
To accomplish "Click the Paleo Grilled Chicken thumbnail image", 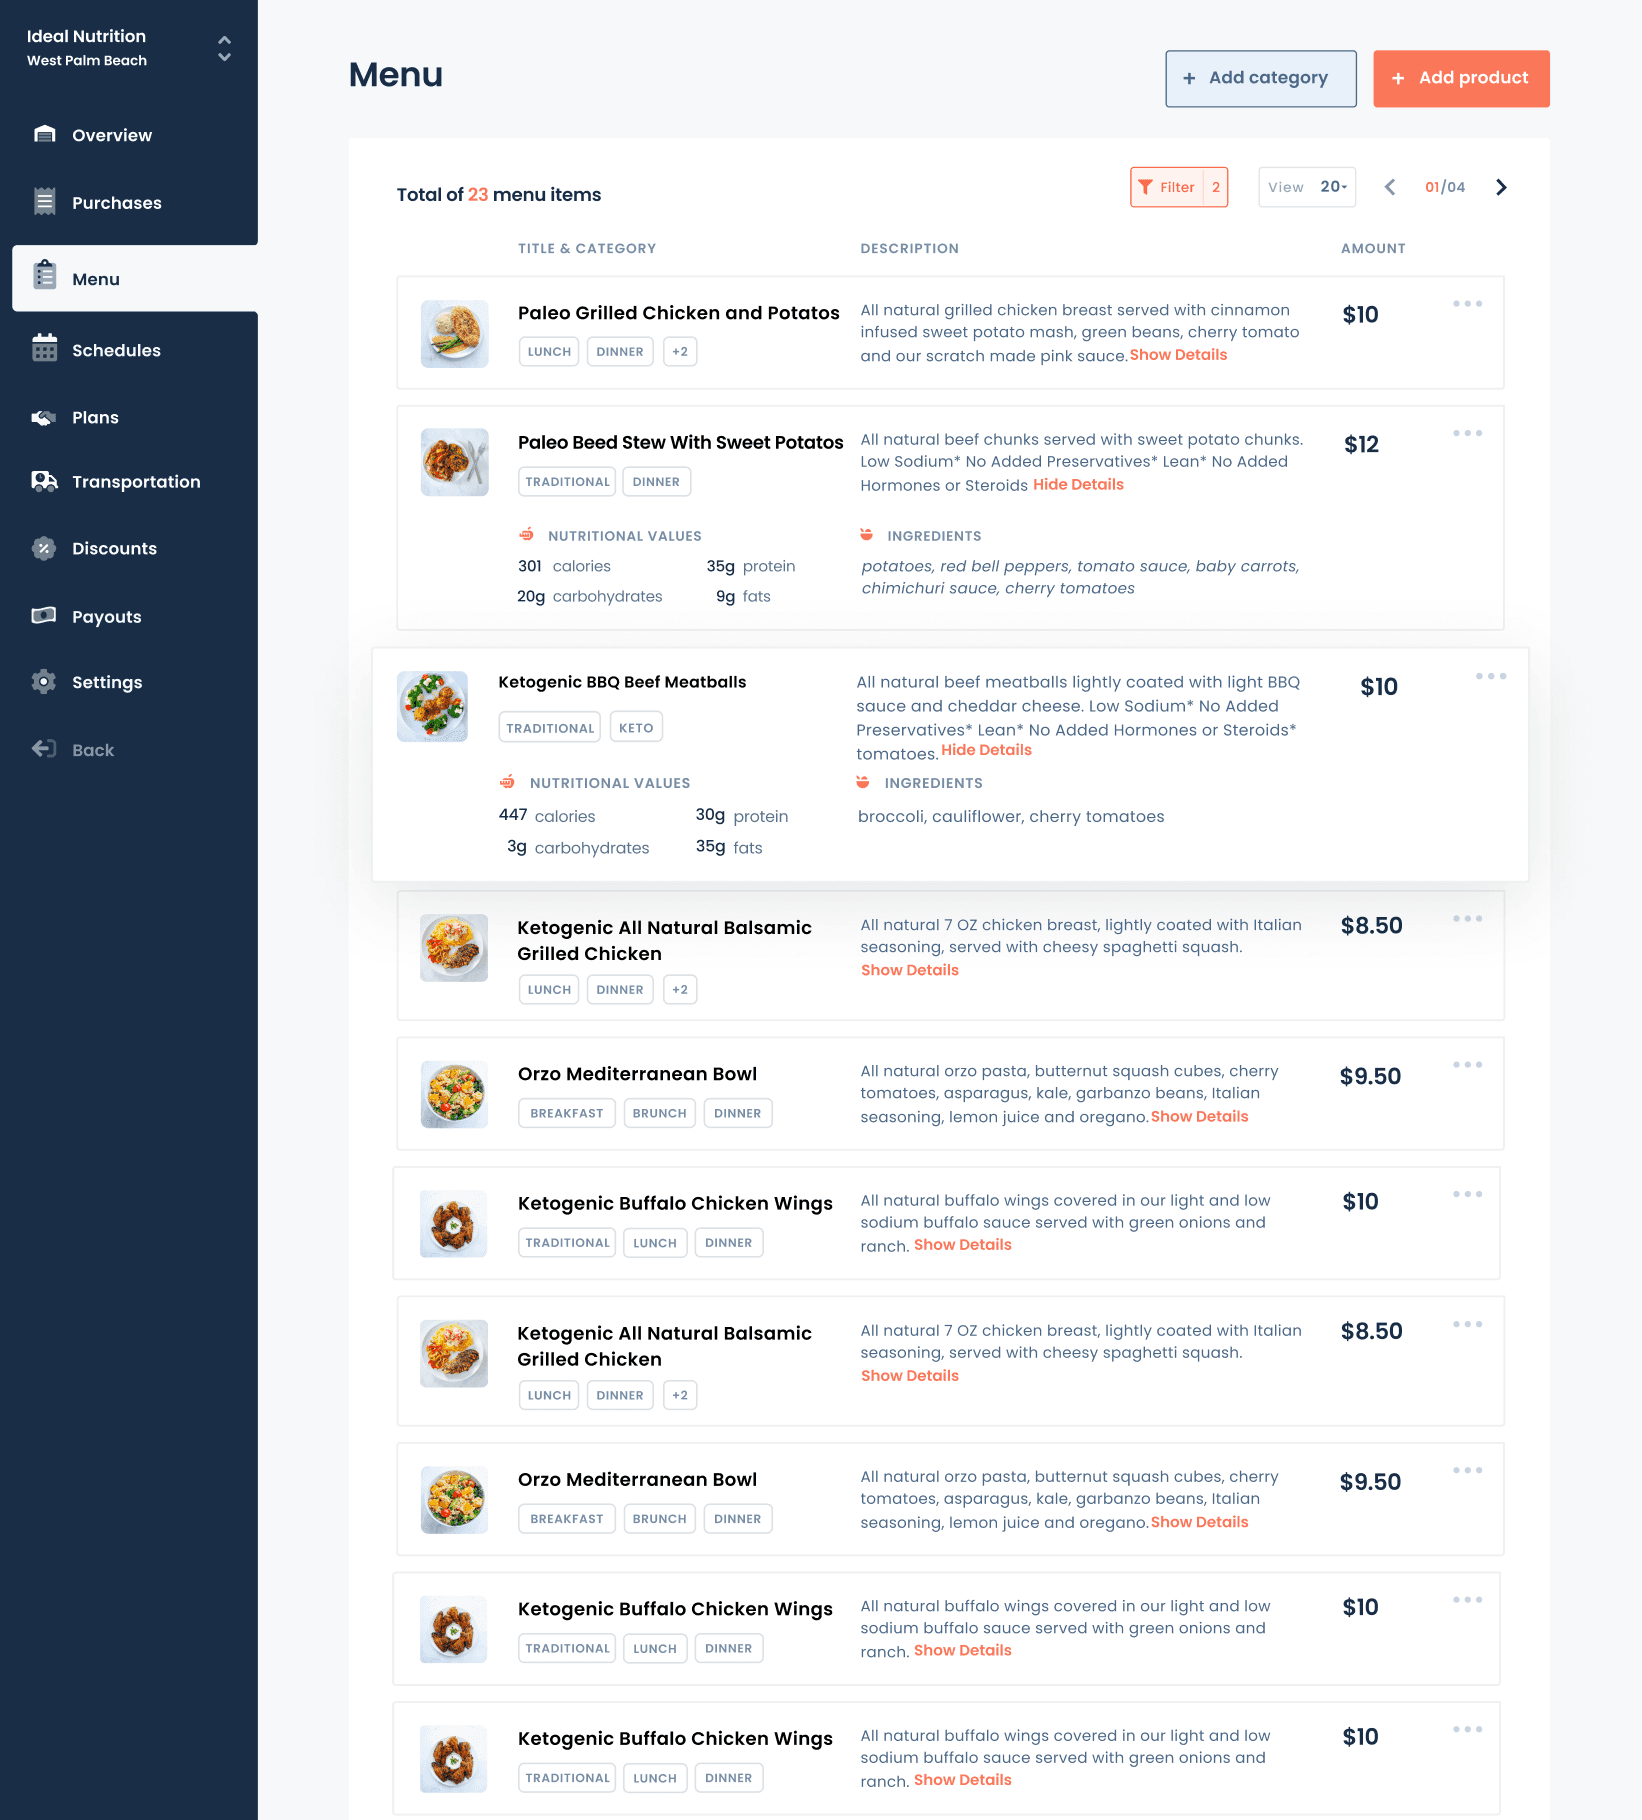I will click(x=454, y=334).
